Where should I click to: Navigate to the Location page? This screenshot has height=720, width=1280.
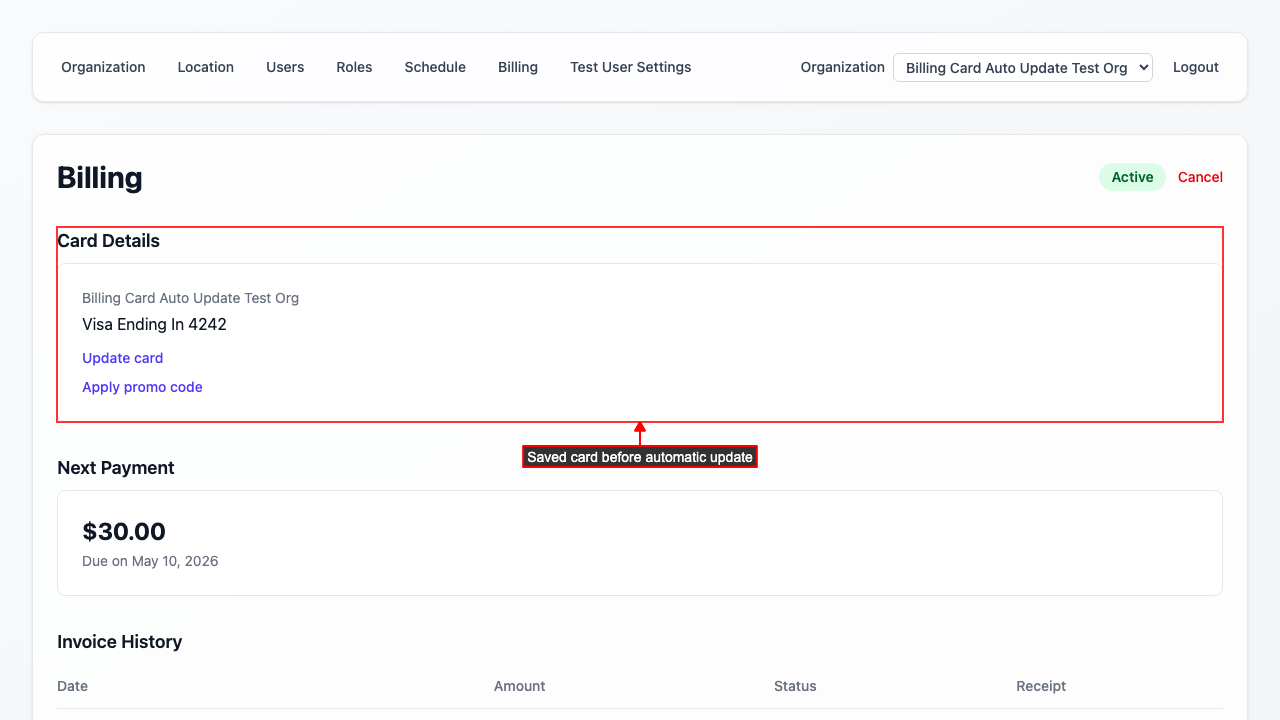point(205,67)
